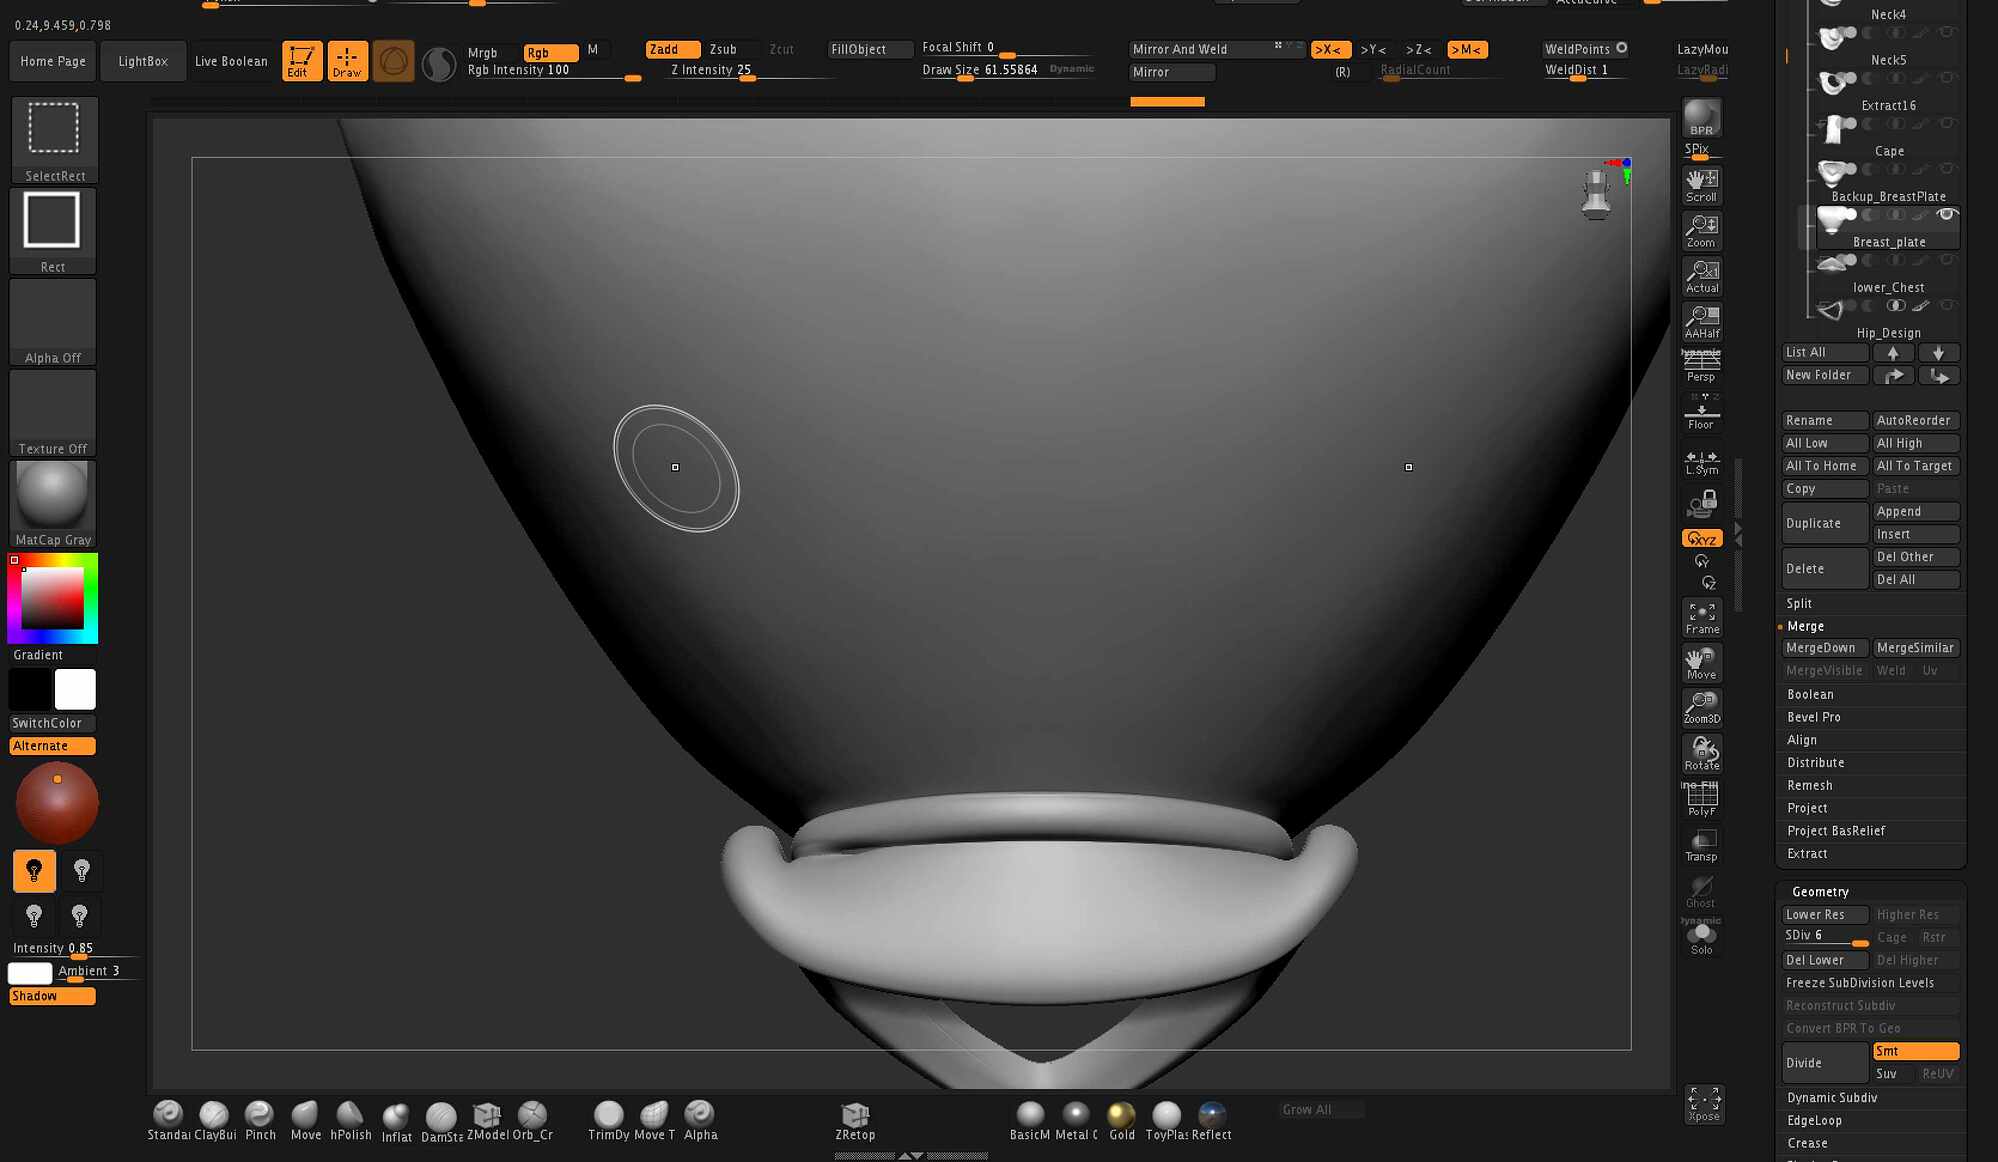Enable Local Symmetry via L.Sym icon
The height and width of the screenshot is (1162, 1998).
pyautogui.click(x=1701, y=461)
